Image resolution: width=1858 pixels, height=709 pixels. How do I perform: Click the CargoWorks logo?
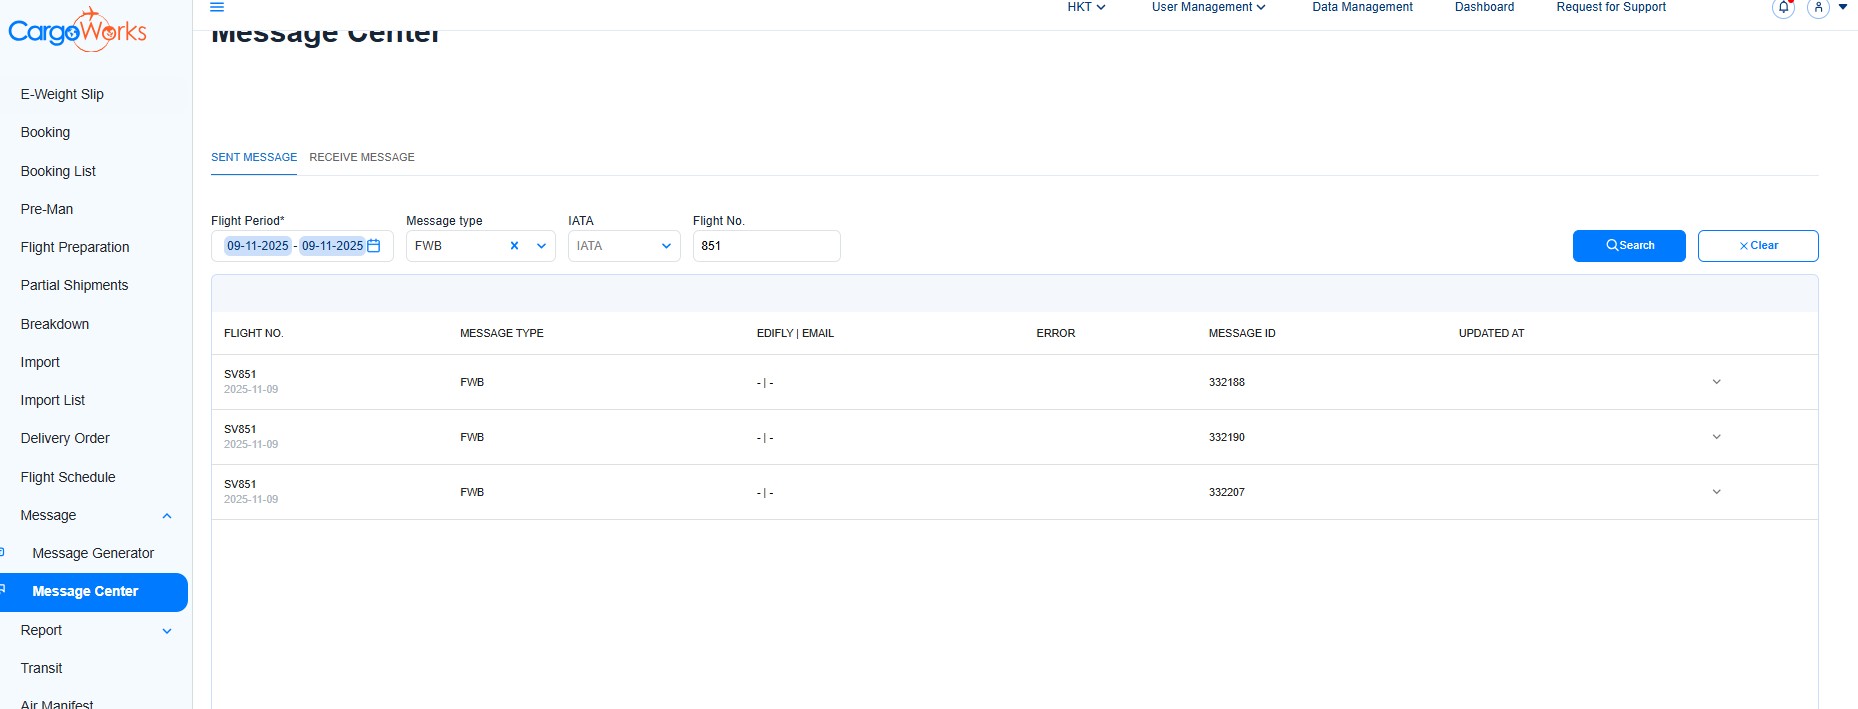[x=77, y=31]
